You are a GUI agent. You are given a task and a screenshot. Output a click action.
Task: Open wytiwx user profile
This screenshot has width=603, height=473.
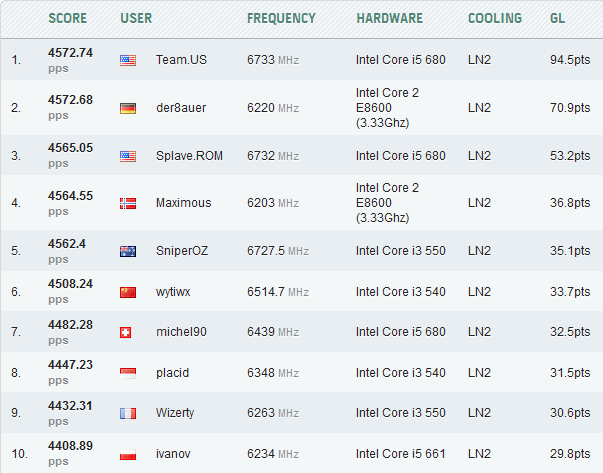tap(173, 292)
